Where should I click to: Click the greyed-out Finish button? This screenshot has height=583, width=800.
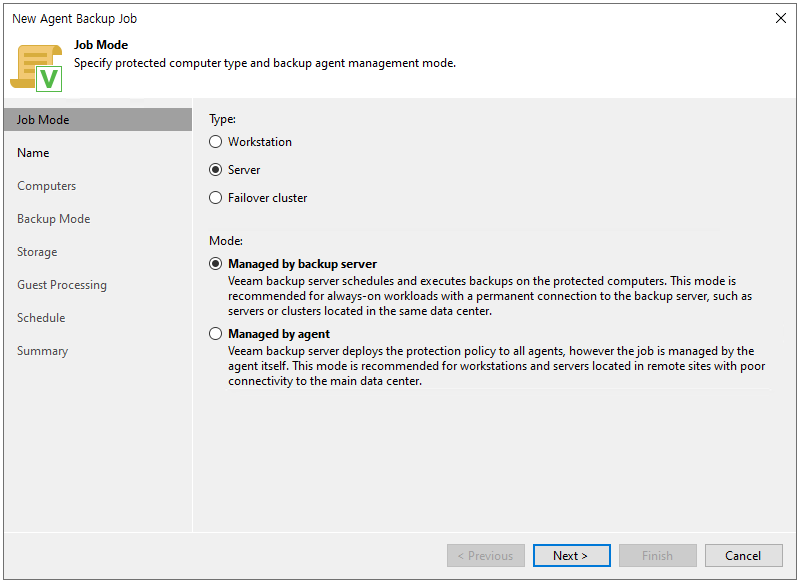pyautogui.click(x=658, y=555)
